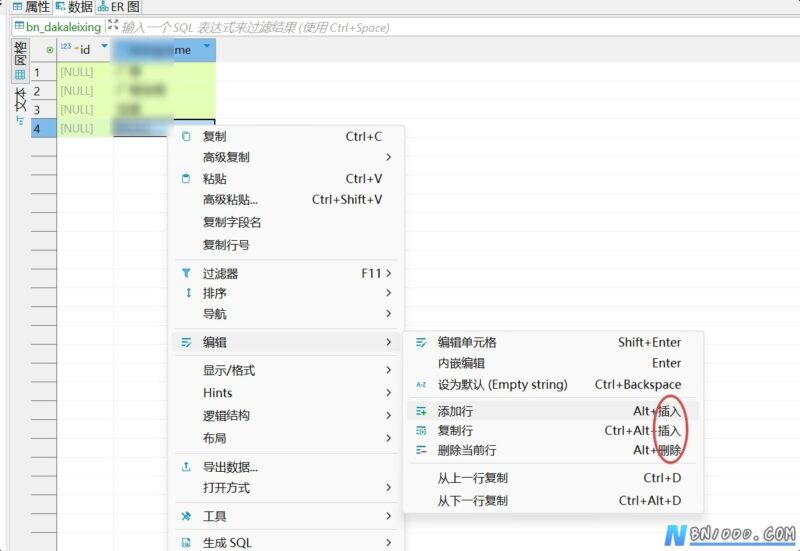This screenshot has height=551, width=800.
Task: Open the name column filter arrow
Action: tap(207, 46)
